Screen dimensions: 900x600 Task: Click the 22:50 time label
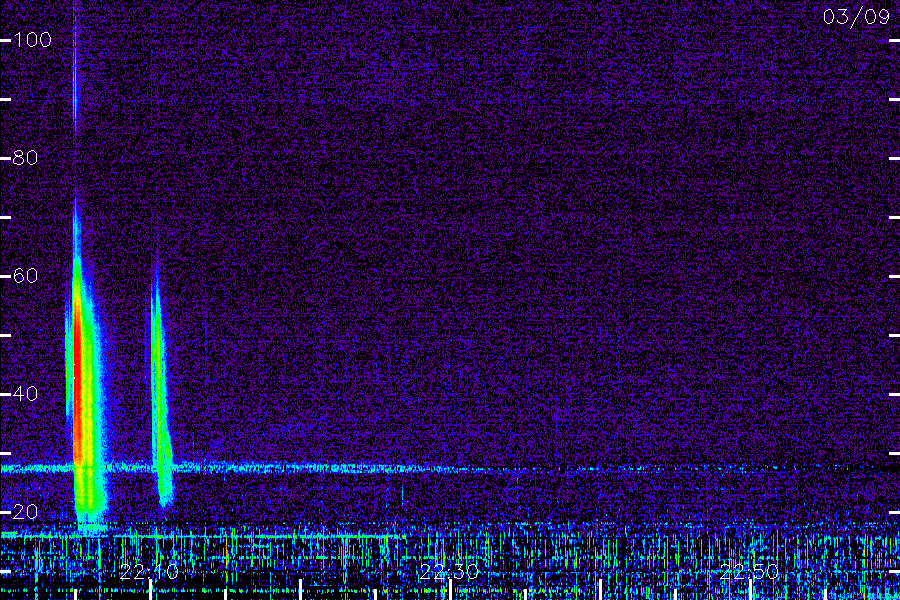pyautogui.click(x=749, y=572)
